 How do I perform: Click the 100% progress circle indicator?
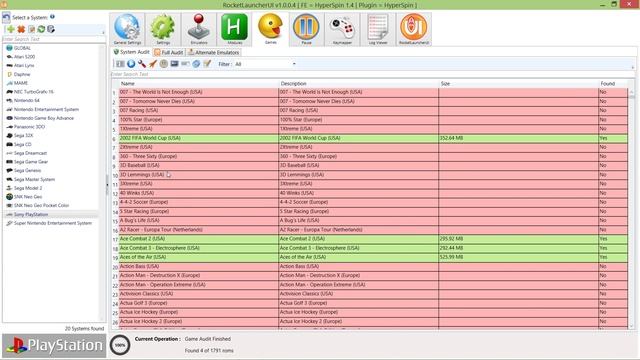[x=120, y=345]
